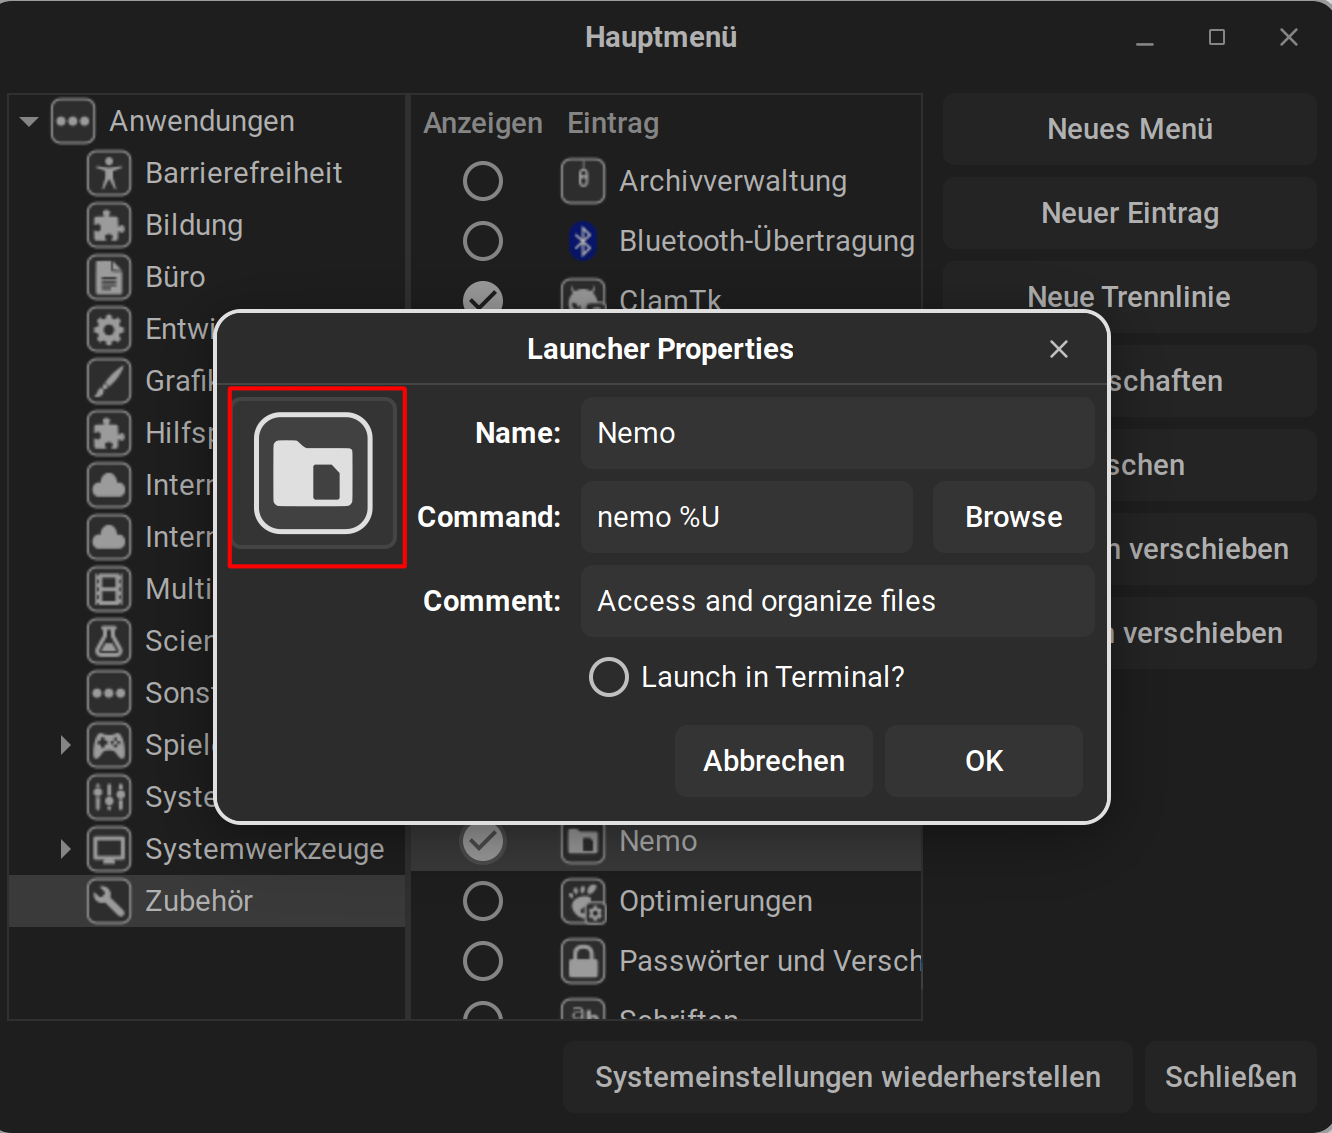Click the Bildung puzzle piece icon
Screen dimensions: 1332x1133
109,225
